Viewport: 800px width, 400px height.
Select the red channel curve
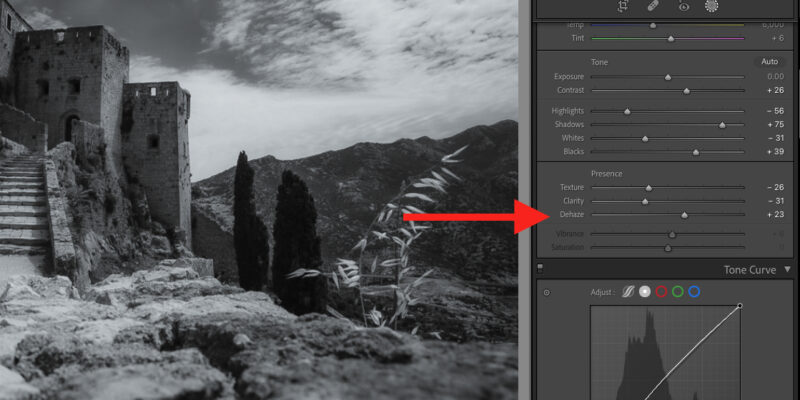click(661, 292)
